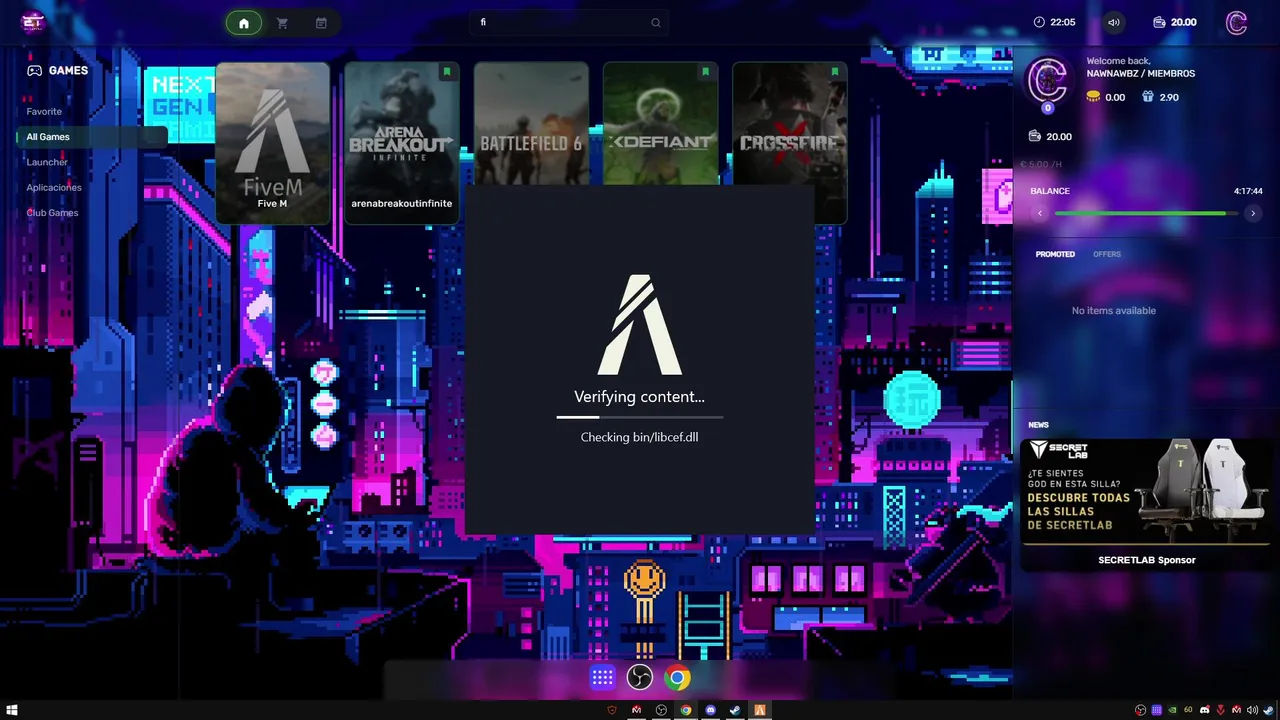Image resolution: width=1280 pixels, height=720 pixels.
Task: Select Favorite in the Games sidebar
Action: point(44,111)
